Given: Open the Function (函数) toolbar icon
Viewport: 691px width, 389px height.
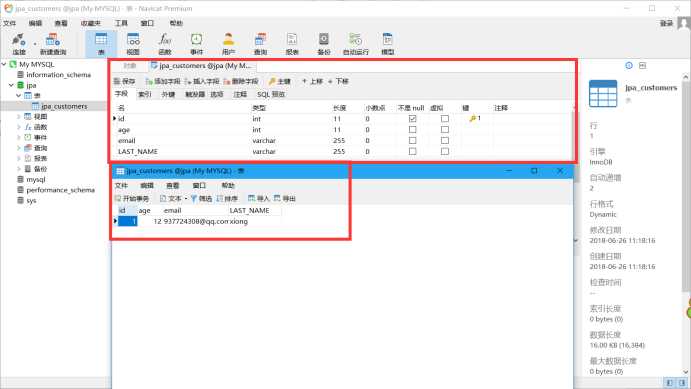Looking at the screenshot, I should [x=165, y=44].
